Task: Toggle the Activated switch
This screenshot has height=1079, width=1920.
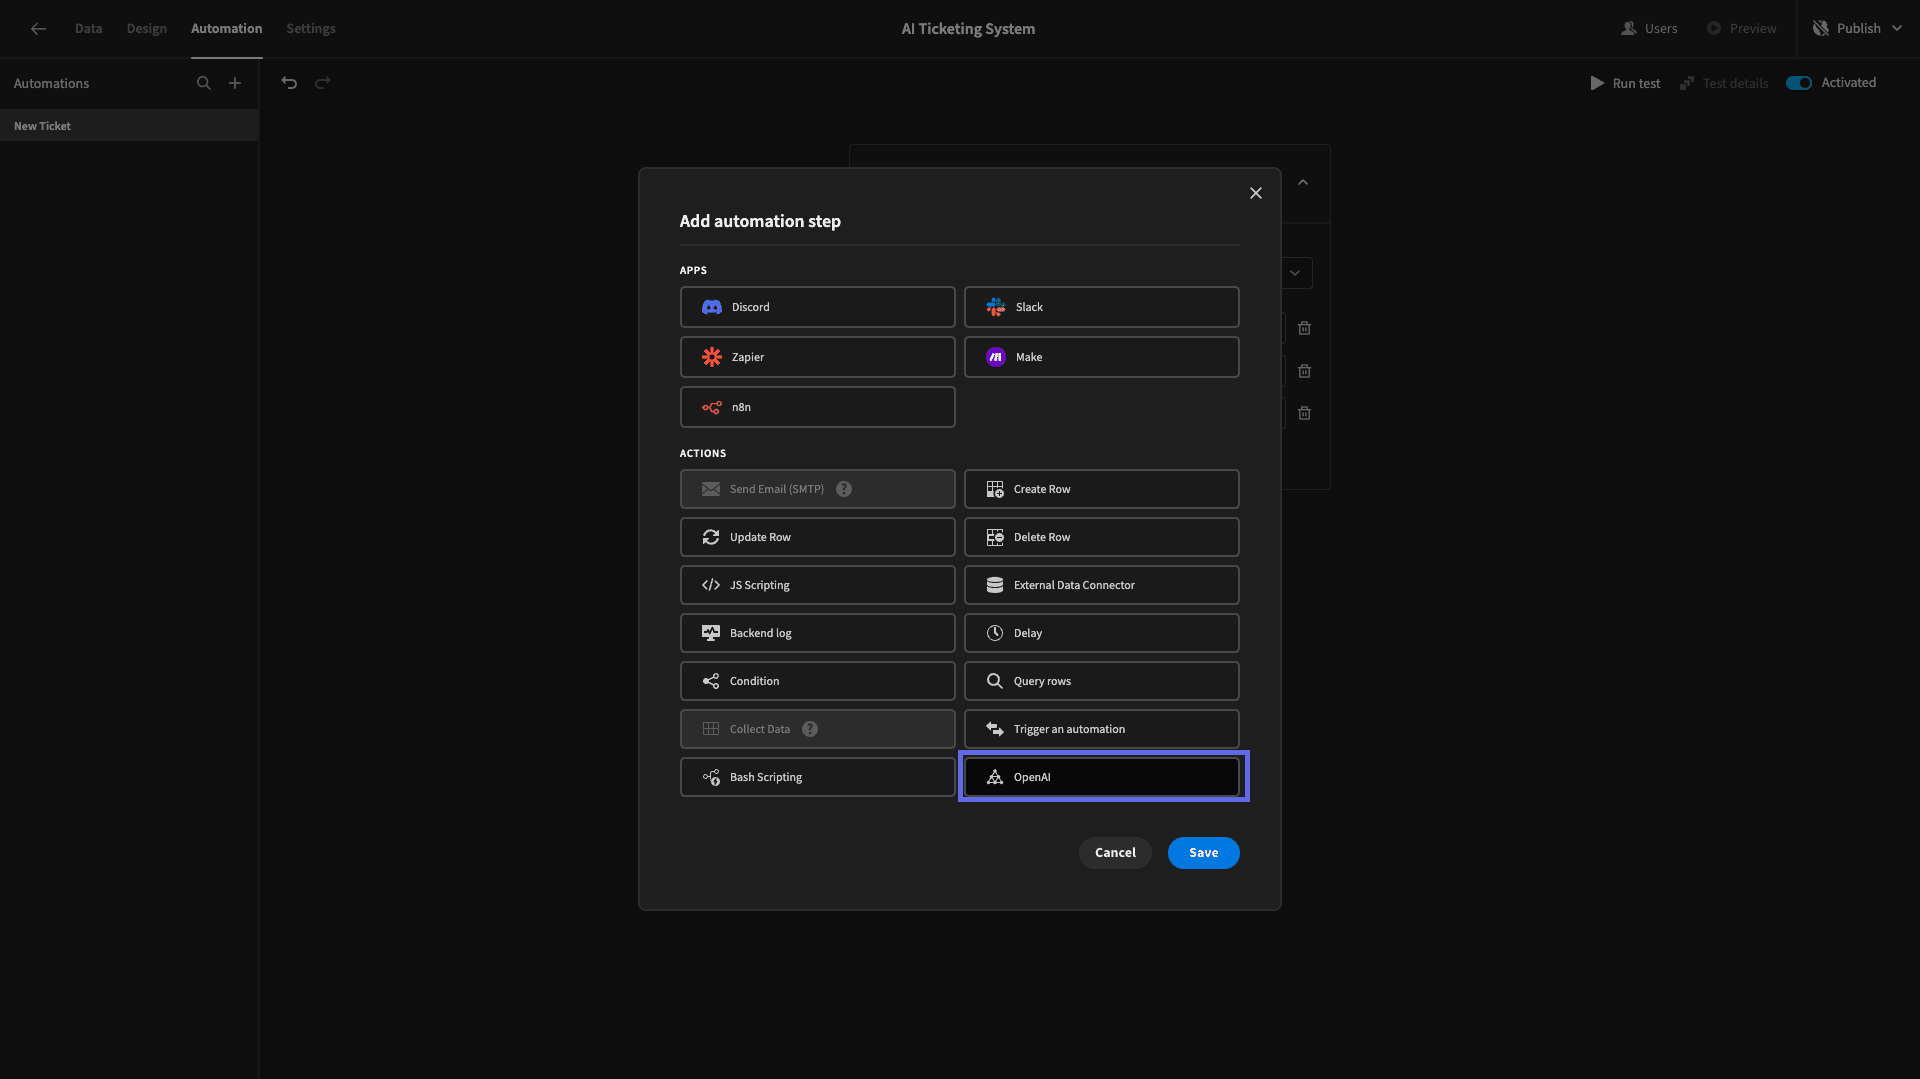Action: tap(1799, 83)
